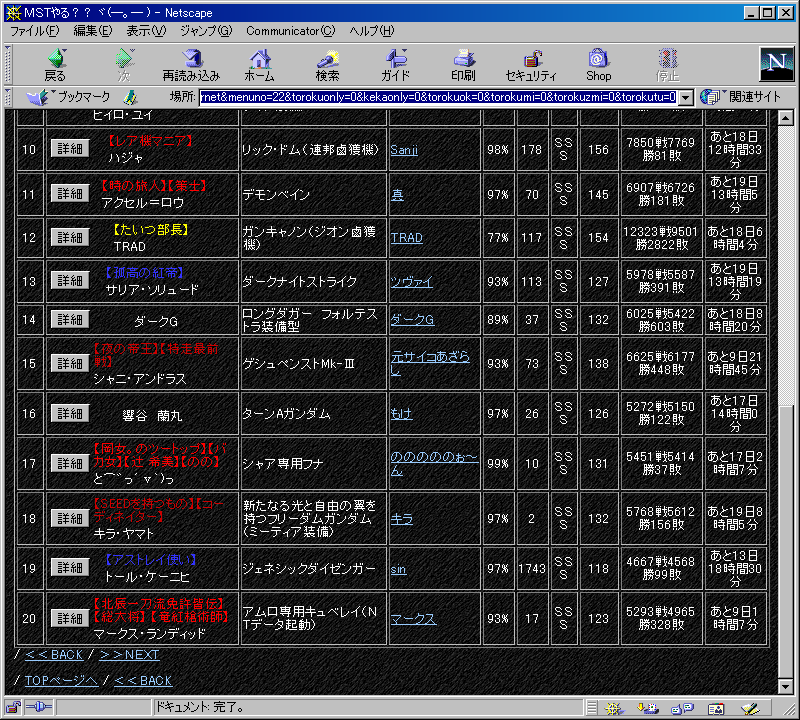Open Address Book icon in component bar
This screenshot has width=800, height=720.
[716, 708]
